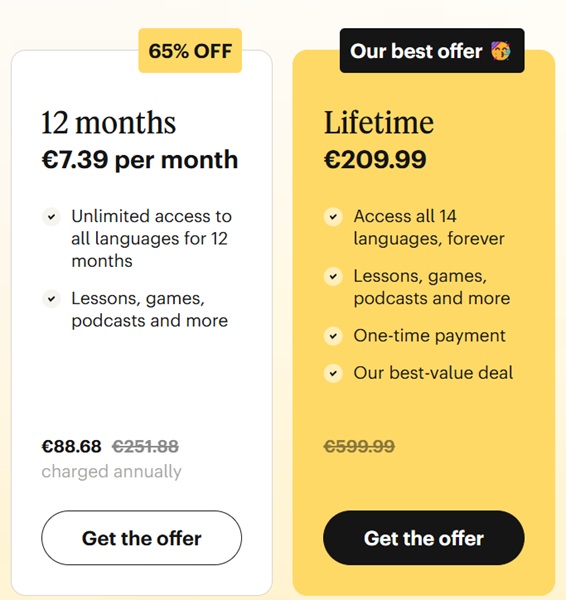Click the €7.39 per month price
The width and height of the screenshot is (566, 600).
pyautogui.click(x=140, y=160)
